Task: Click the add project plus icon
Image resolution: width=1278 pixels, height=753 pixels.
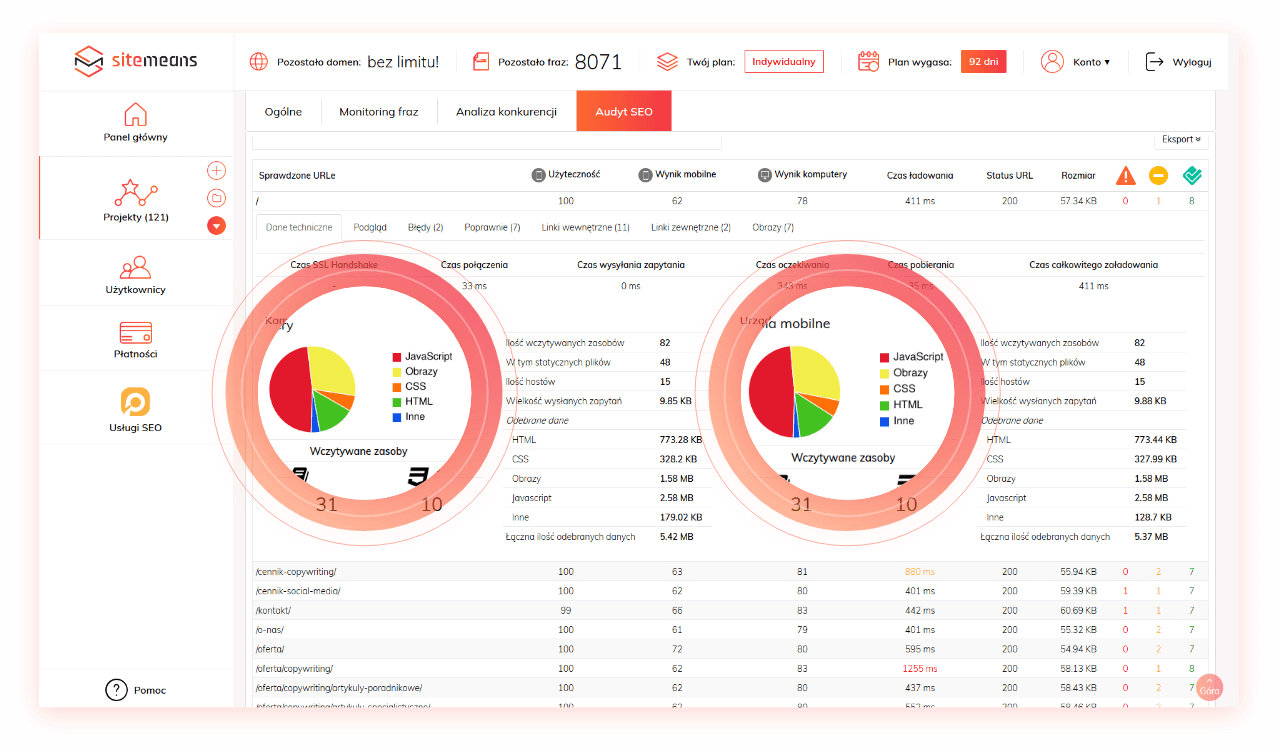Action: 216,170
